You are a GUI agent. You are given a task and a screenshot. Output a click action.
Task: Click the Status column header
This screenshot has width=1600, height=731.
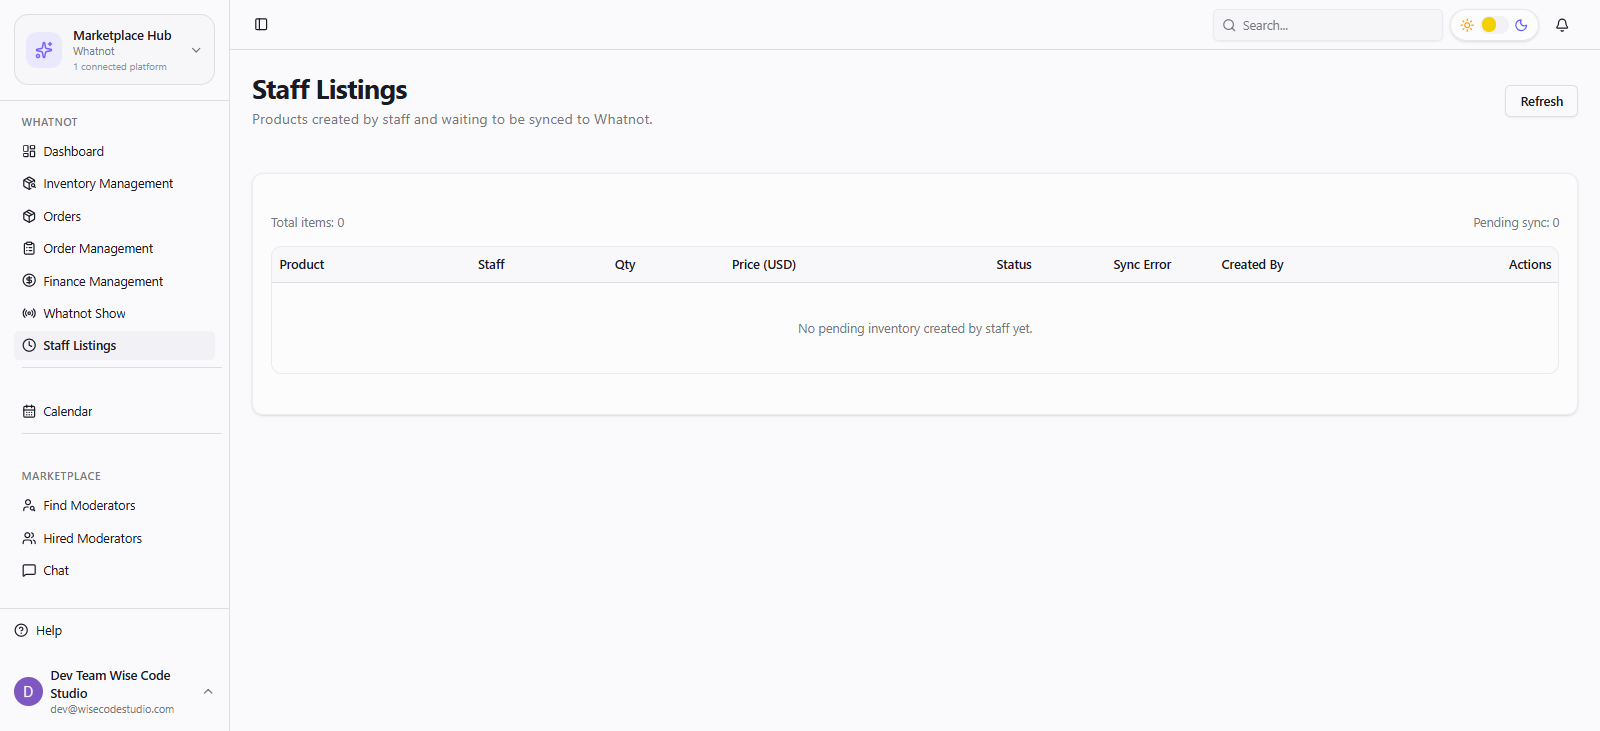point(1014,264)
